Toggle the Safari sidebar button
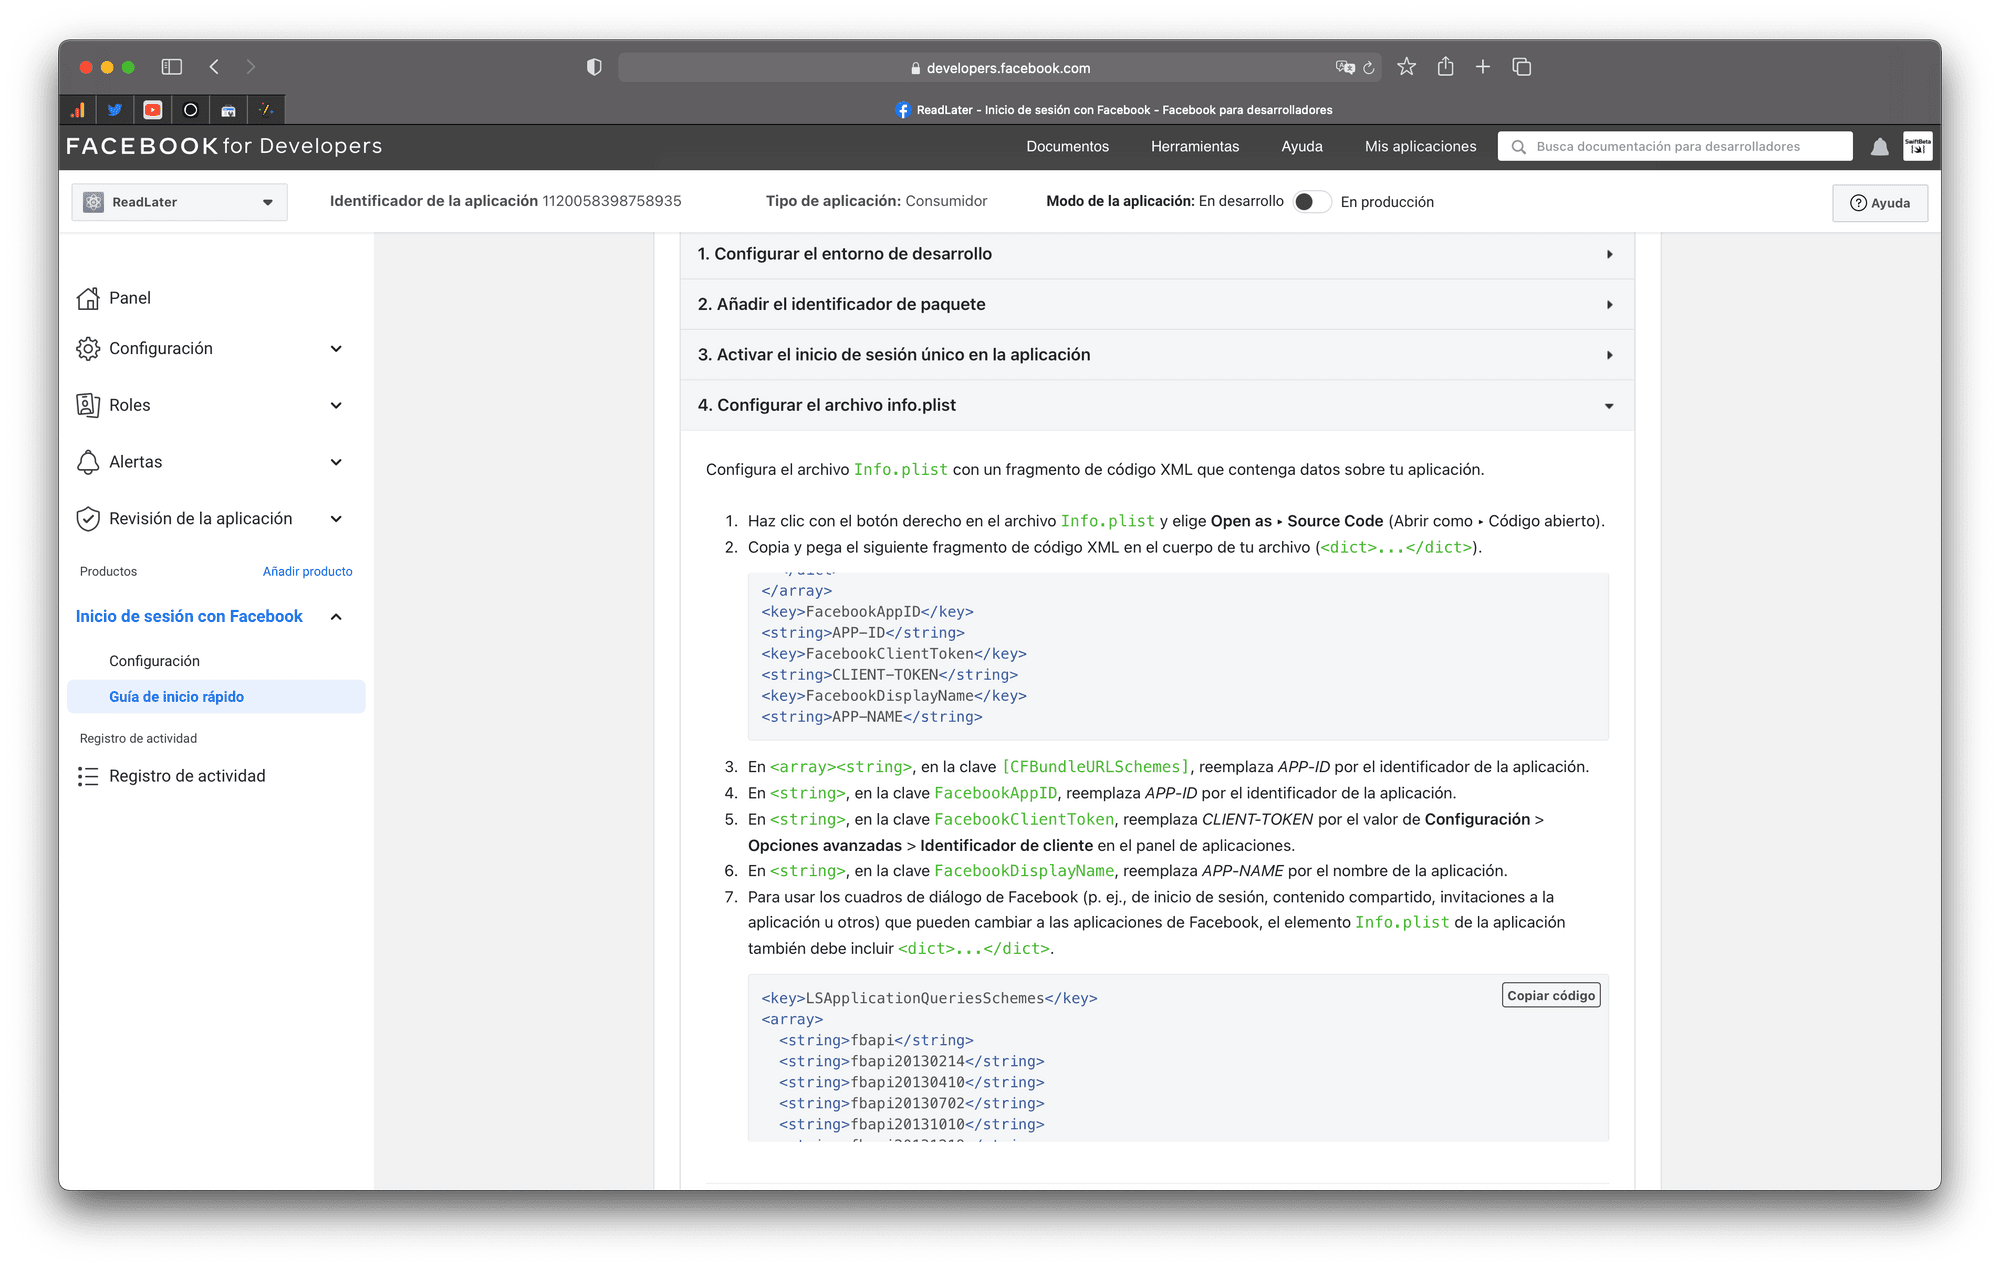 172,67
